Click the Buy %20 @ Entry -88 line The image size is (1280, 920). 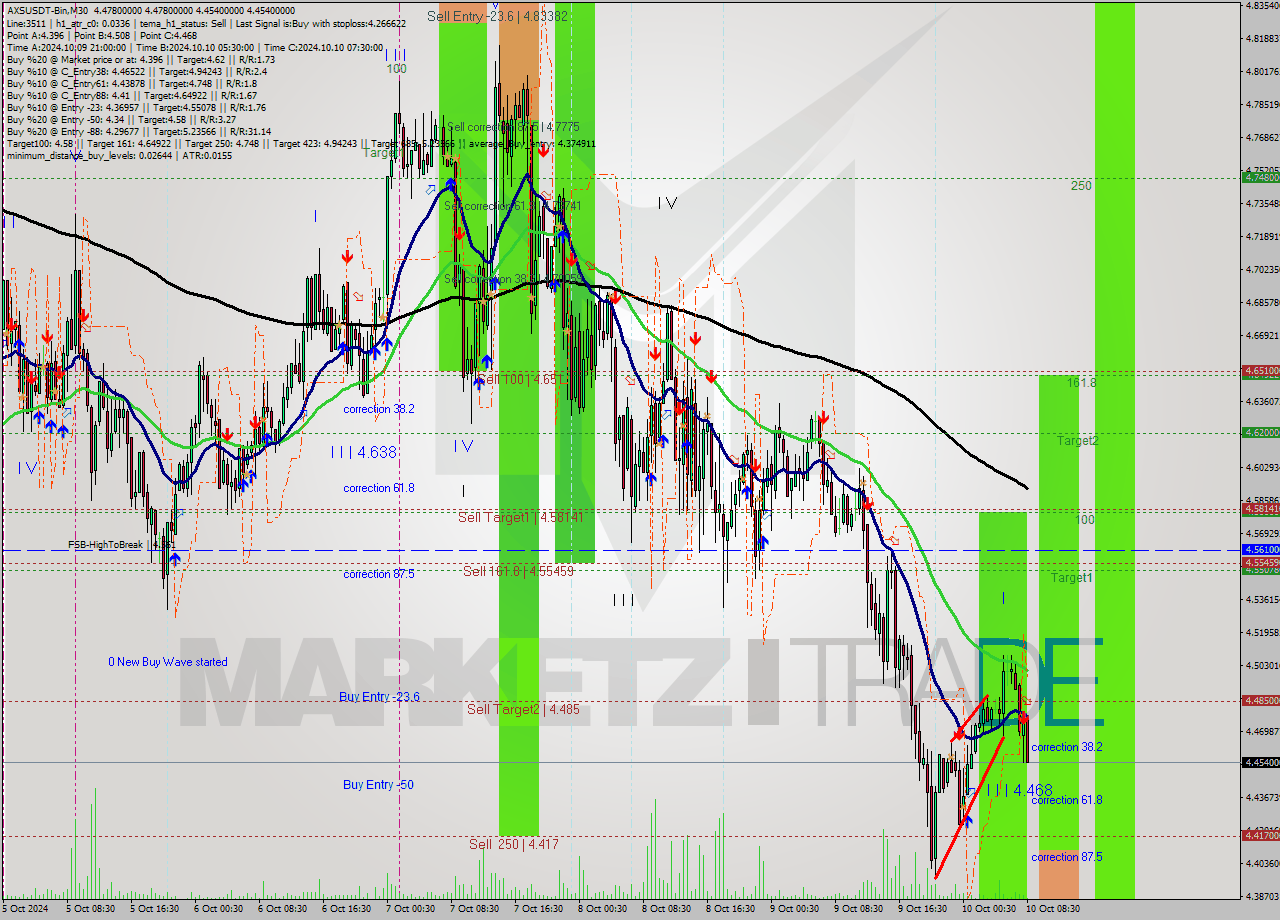140,132
